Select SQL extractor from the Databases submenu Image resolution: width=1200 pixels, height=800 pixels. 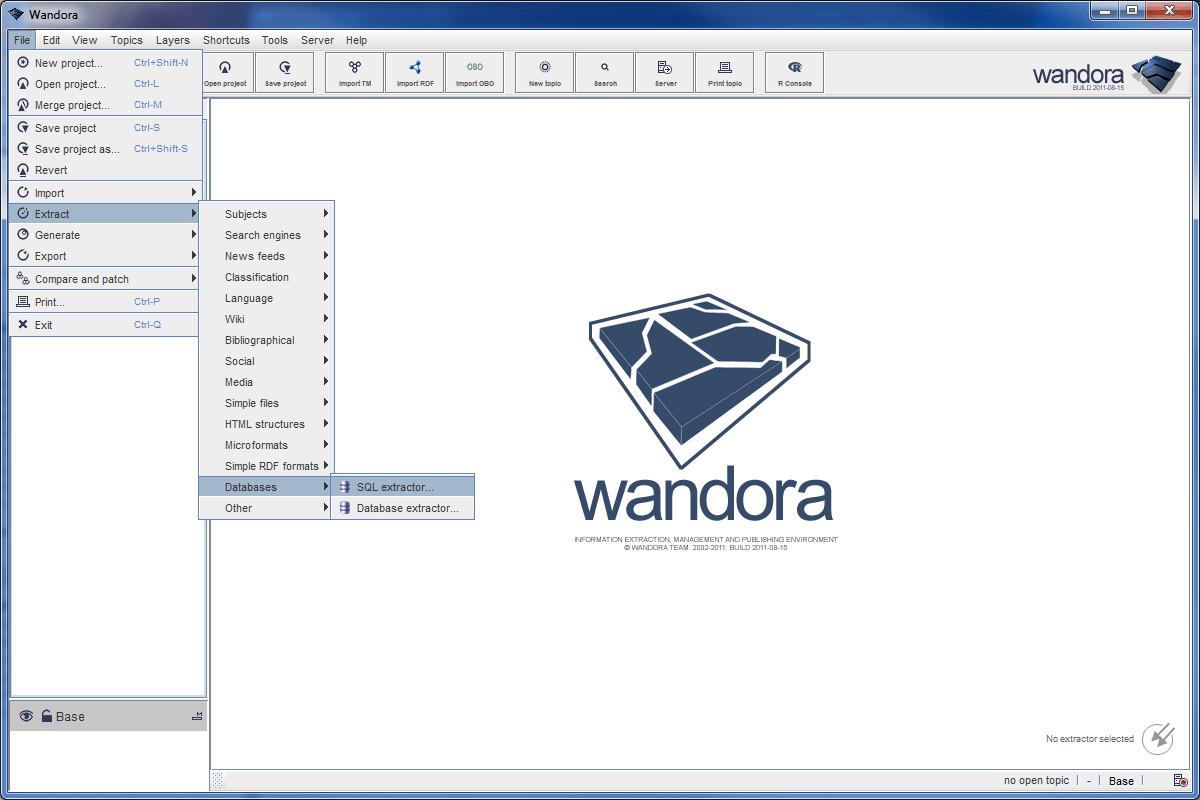click(397, 486)
